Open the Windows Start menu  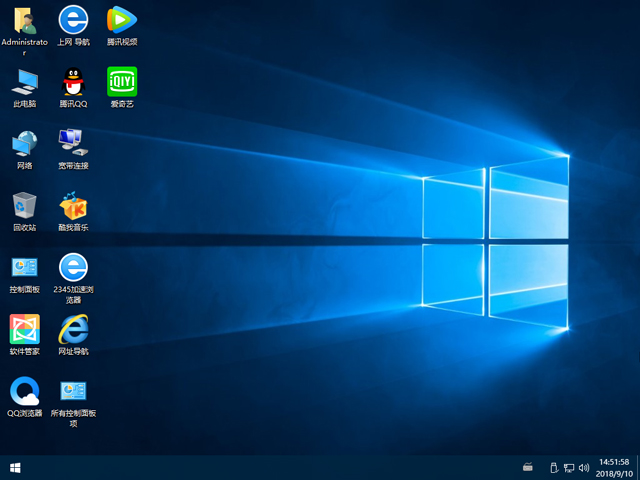[x=15, y=467]
